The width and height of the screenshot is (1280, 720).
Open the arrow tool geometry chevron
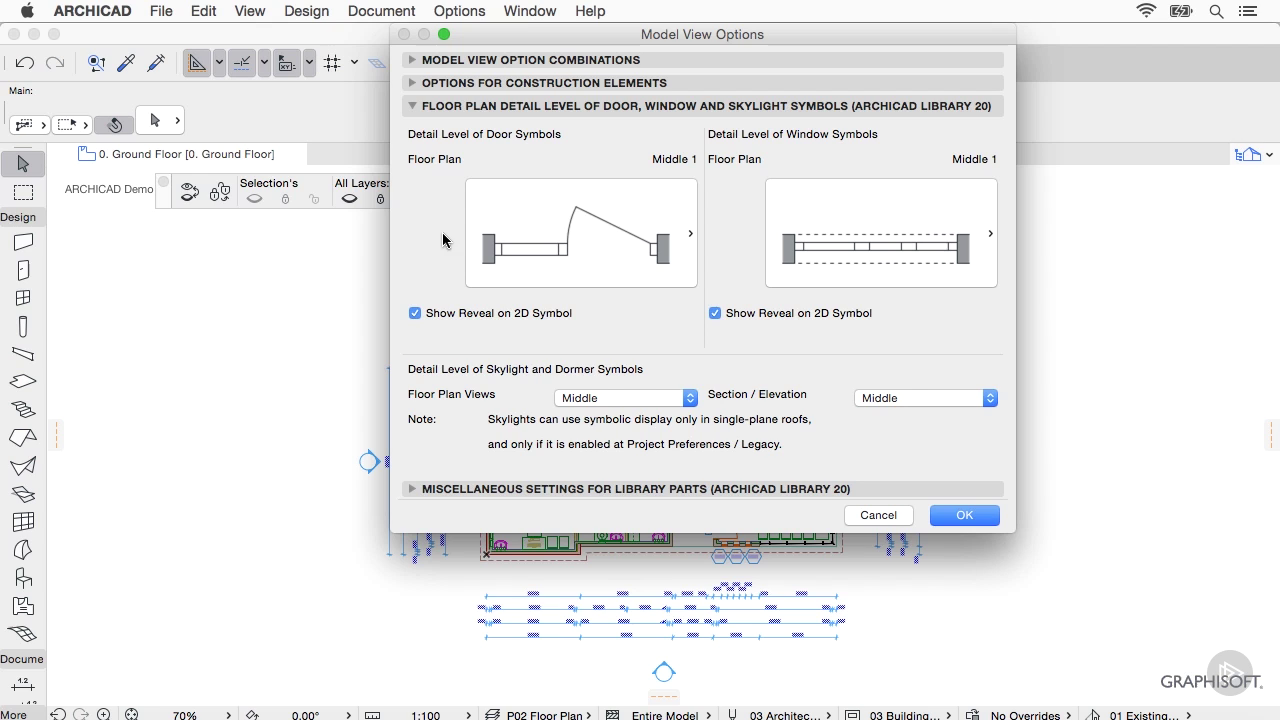pos(177,121)
